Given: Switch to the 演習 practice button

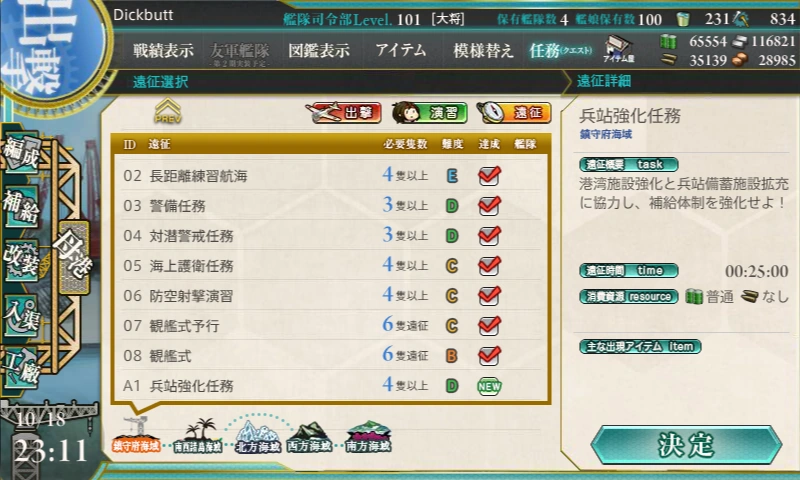Looking at the screenshot, I should [x=430, y=113].
